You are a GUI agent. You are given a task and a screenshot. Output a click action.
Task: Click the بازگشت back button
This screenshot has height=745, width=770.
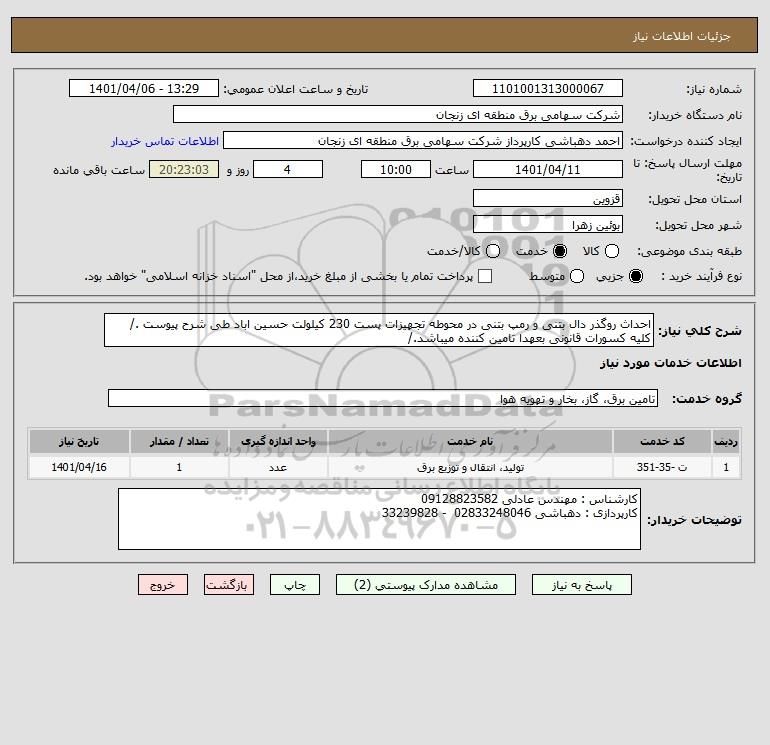click(x=229, y=584)
